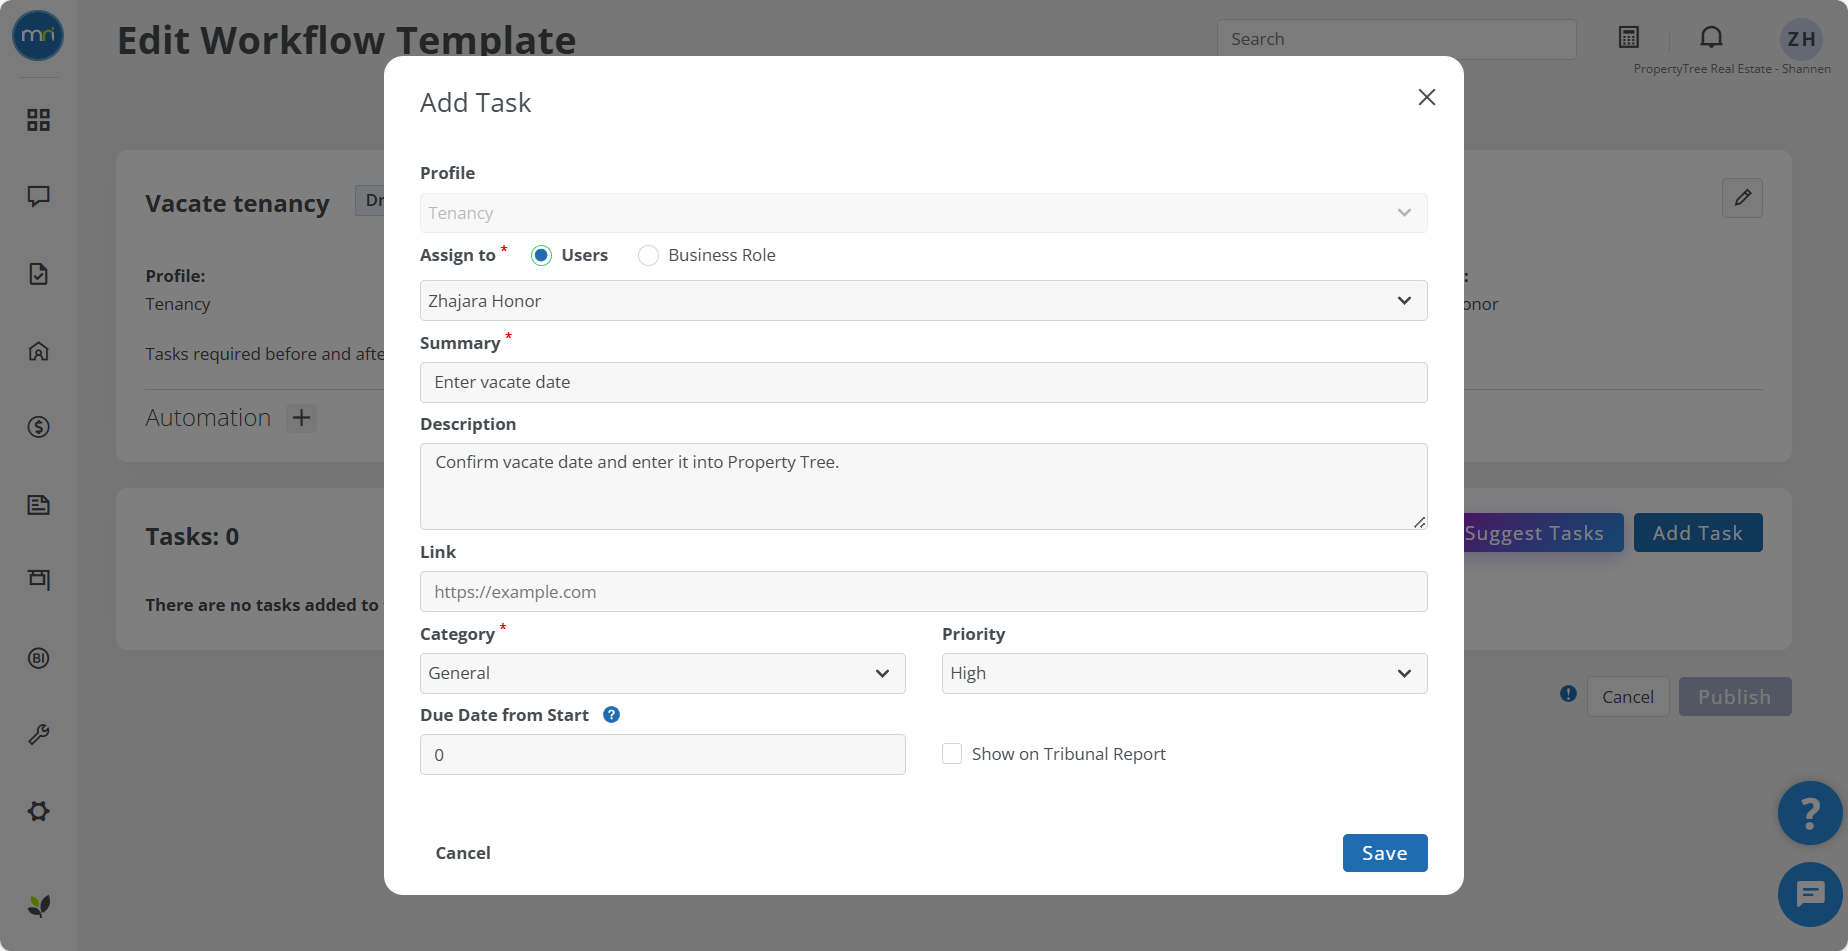Click the Due Date help question icon
Image resolution: width=1848 pixels, height=951 pixels.
coord(612,714)
